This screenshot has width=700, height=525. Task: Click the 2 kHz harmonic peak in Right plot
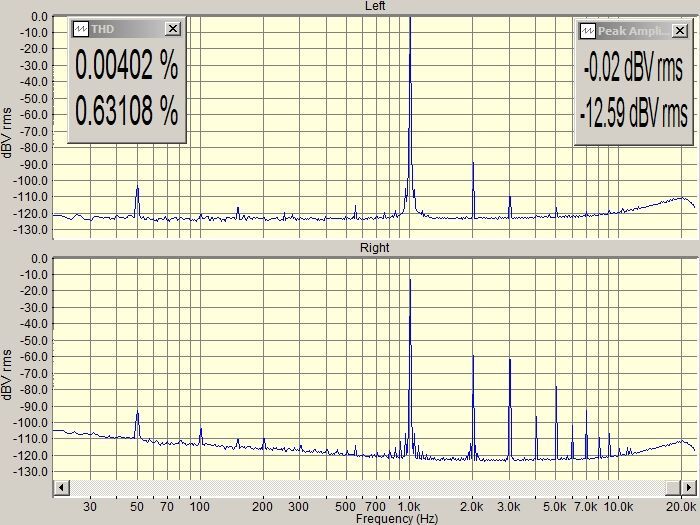[x=473, y=406]
